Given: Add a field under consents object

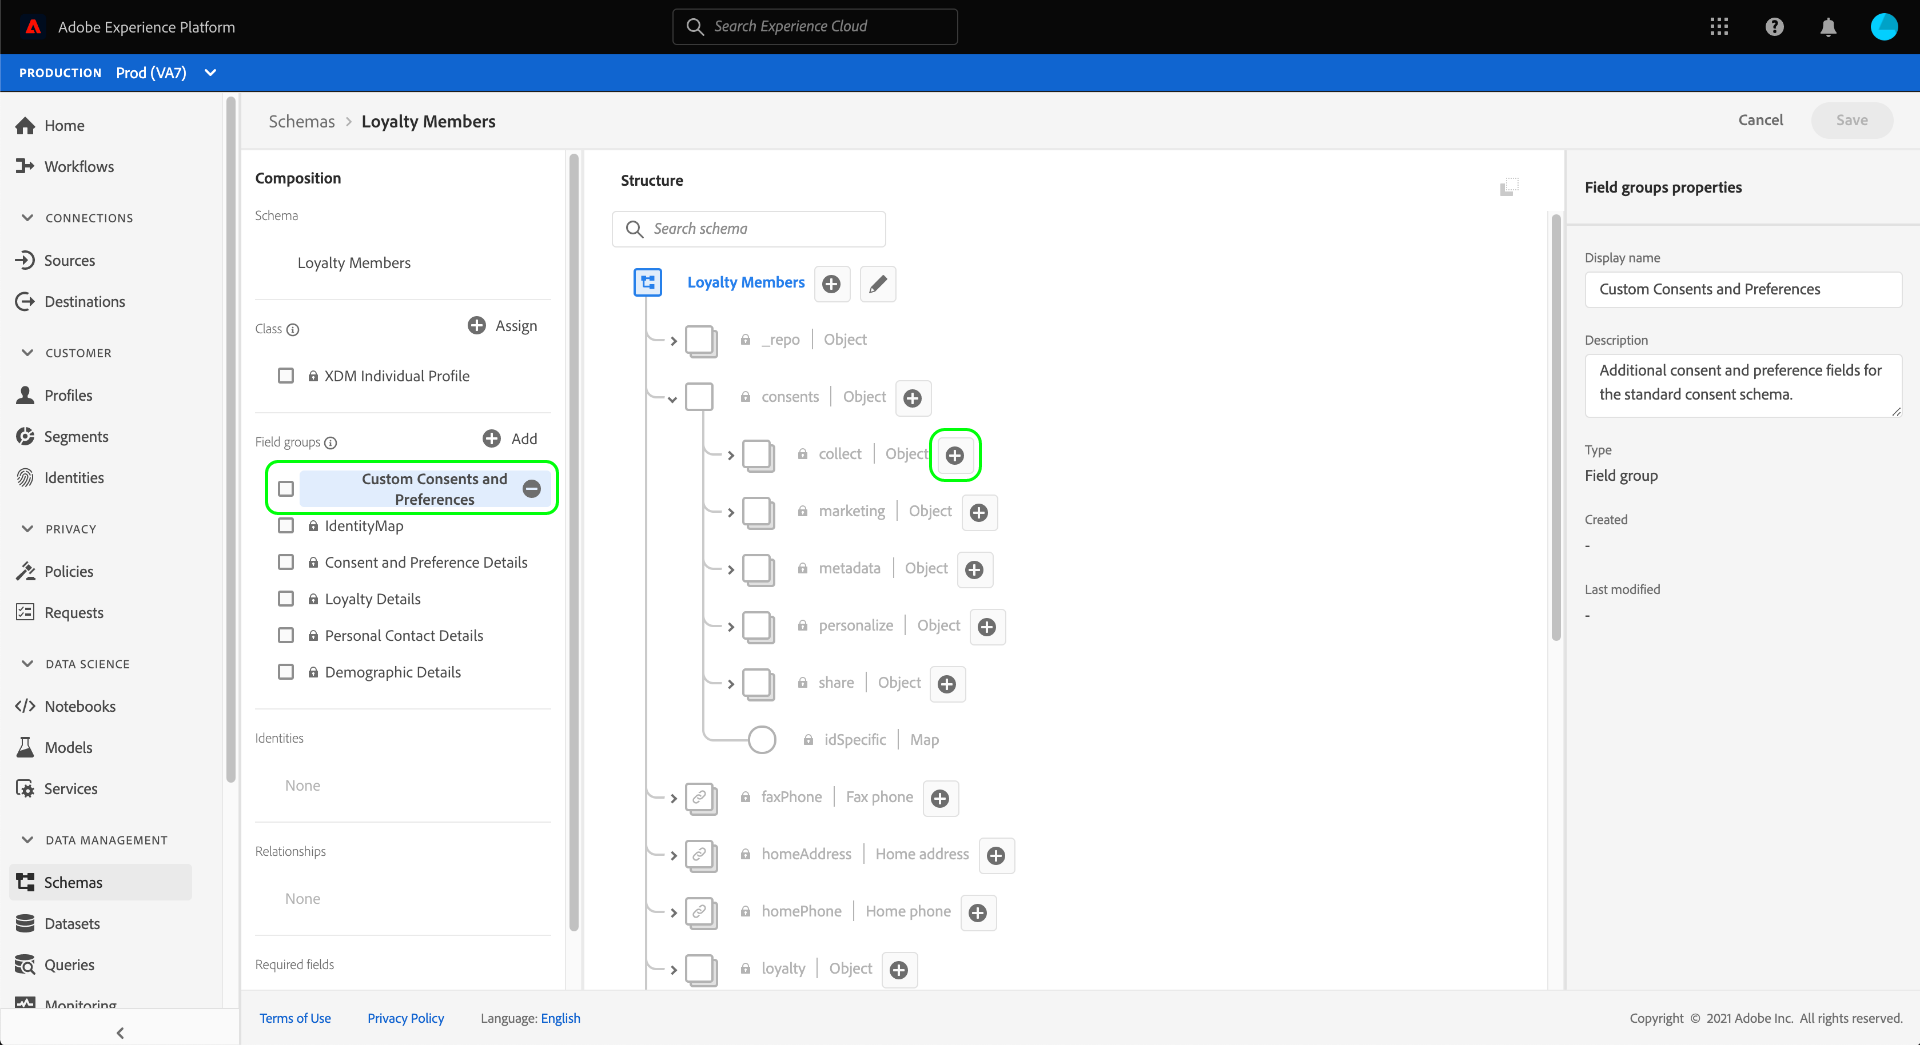Looking at the screenshot, I should (x=913, y=398).
